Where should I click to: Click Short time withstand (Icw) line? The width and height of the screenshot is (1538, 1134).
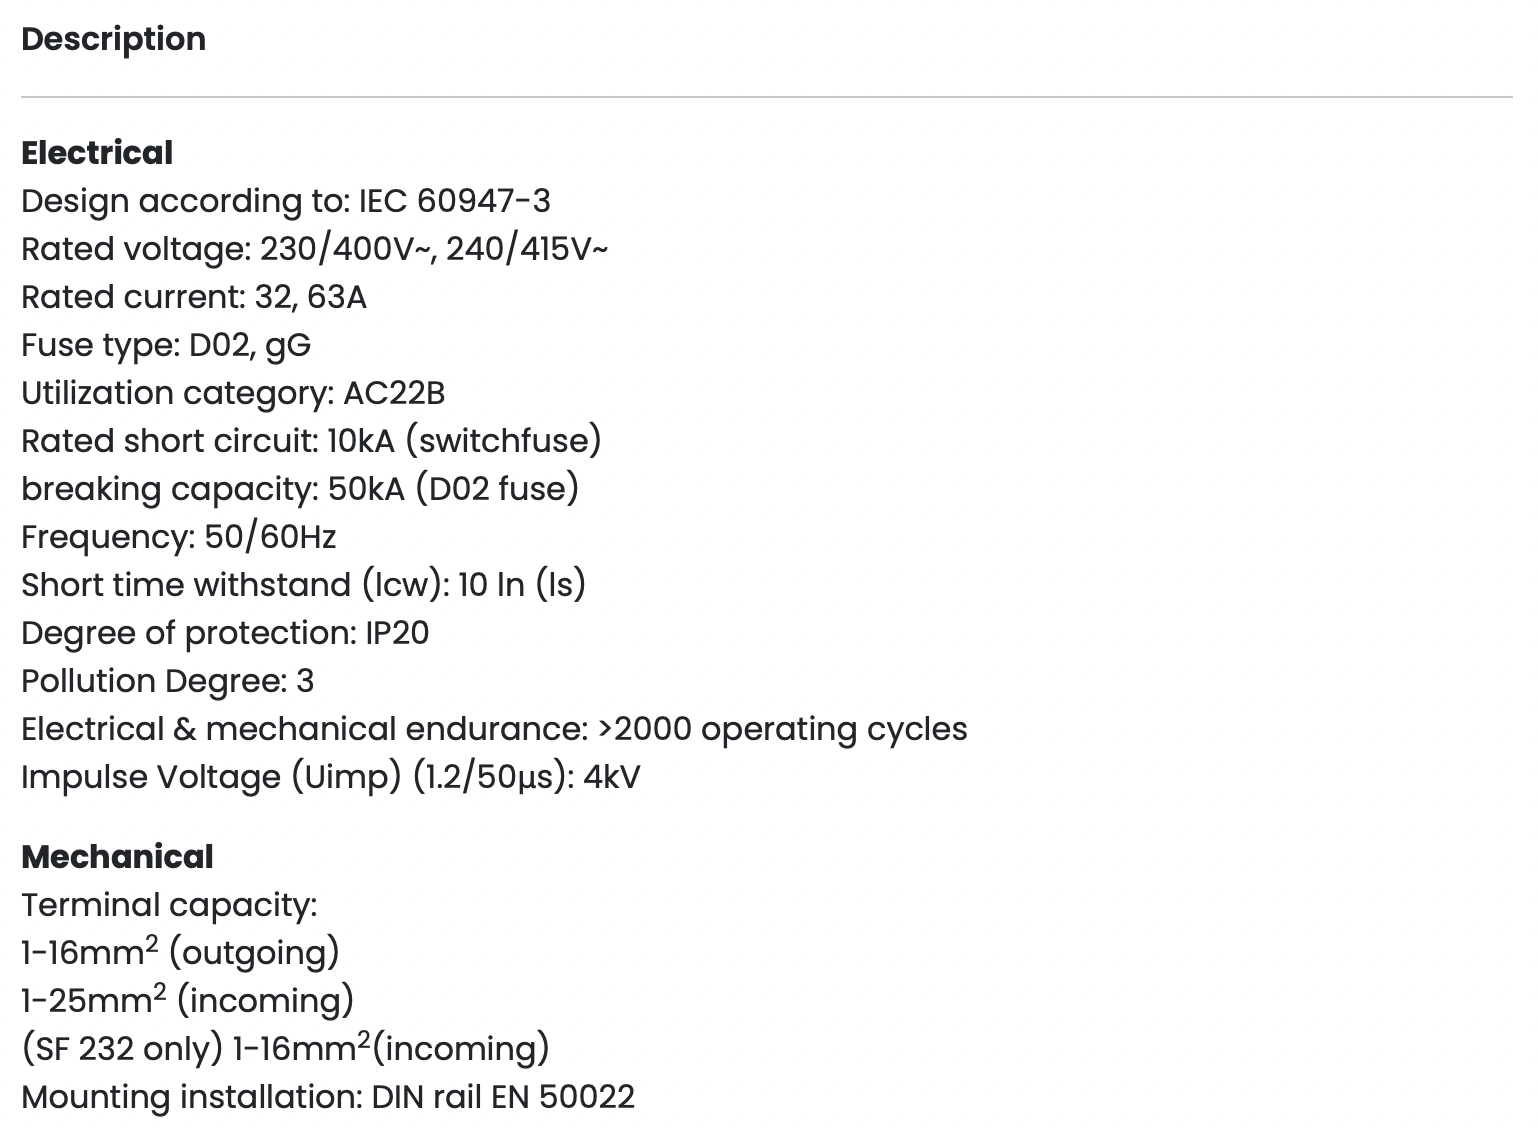(x=304, y=585)
